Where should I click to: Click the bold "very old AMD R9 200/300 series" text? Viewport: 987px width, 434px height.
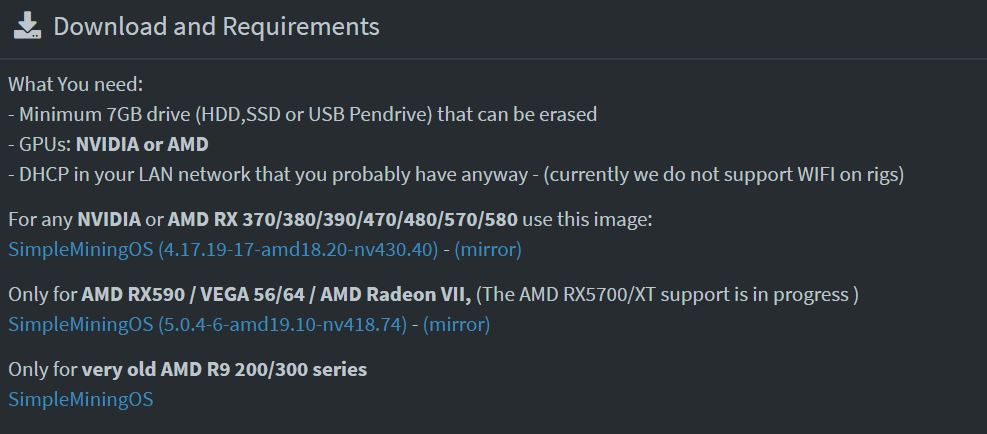click(224, 369)
